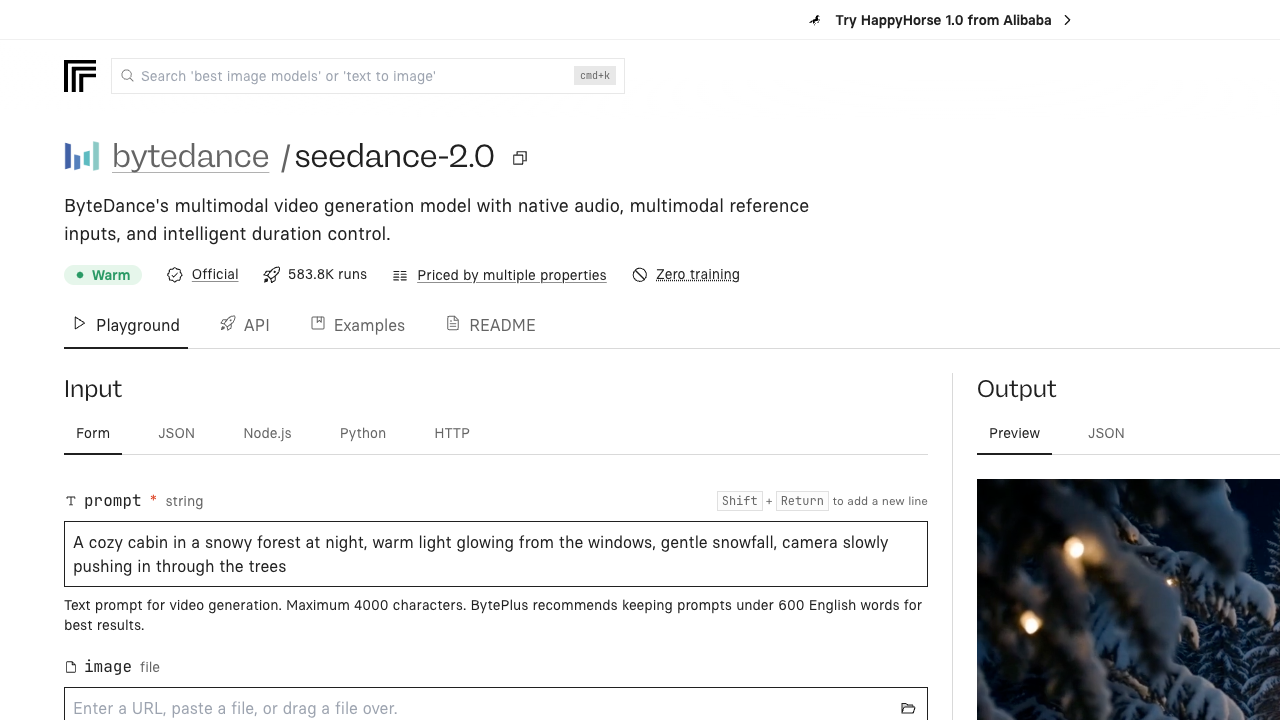
Task: Switch input view to JSON tab
Action: pos(177,433)
